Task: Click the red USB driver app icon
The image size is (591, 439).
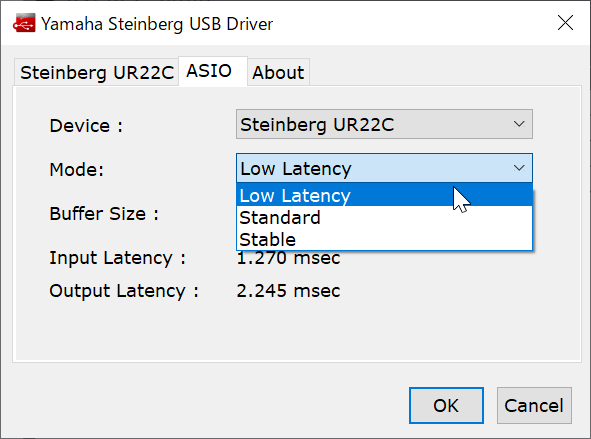Action: click(24, 23)
